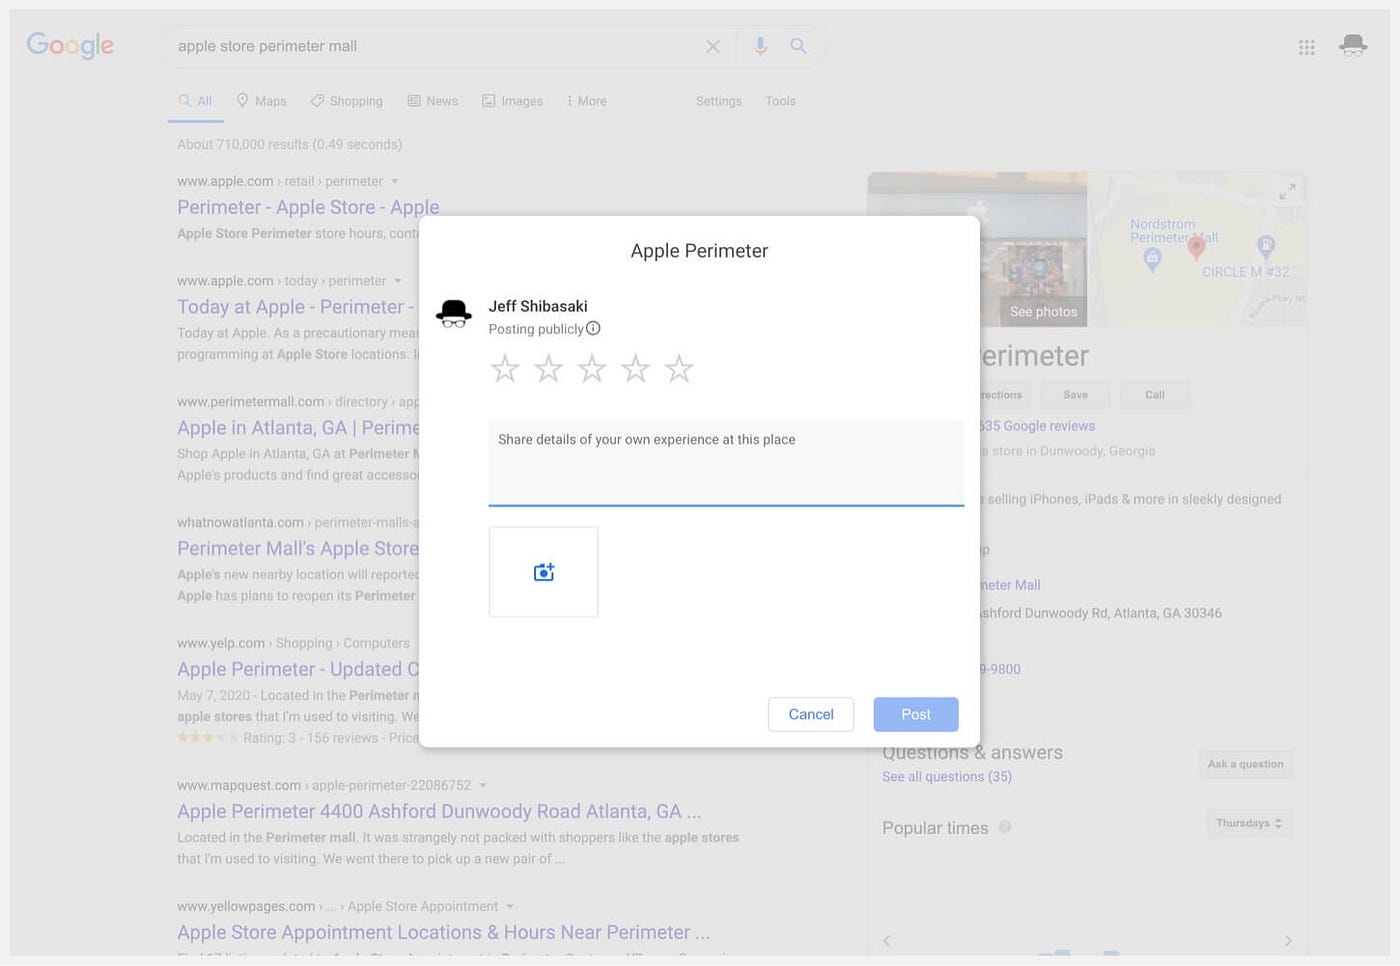The width and height of the screenshot is (1400, 966).
Task: Click the magnifier search icon
Action: pos(798,46)
